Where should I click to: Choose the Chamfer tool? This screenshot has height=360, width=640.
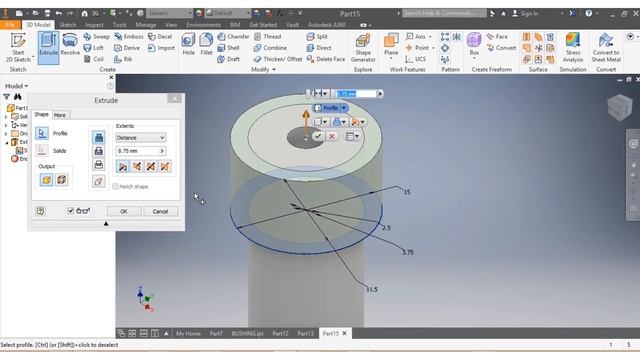tap(233, 37)
